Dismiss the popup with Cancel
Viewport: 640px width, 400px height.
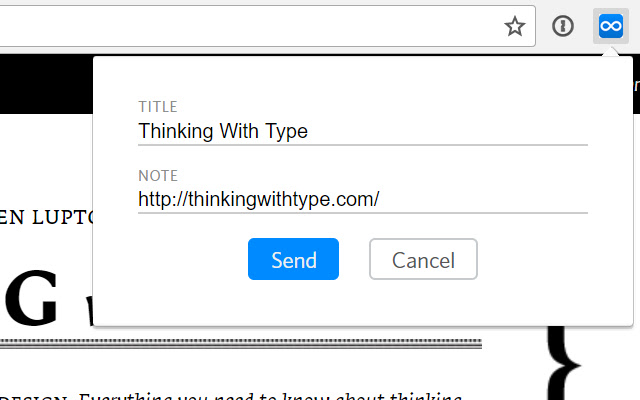click(423, 260)
